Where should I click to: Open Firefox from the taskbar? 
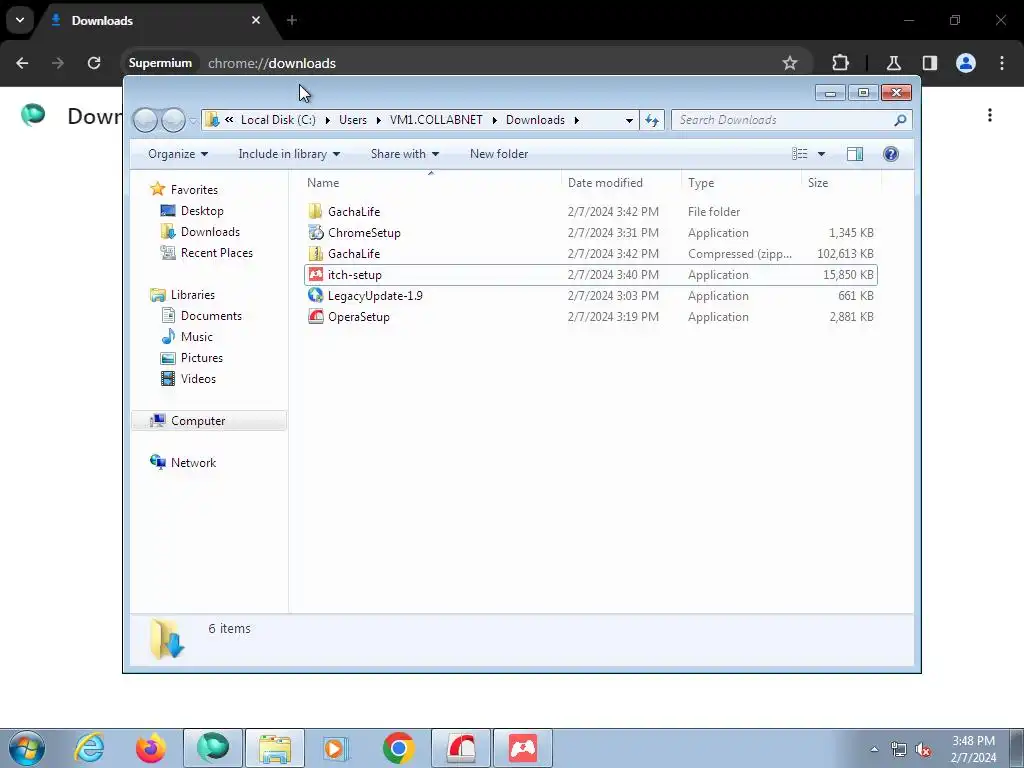click(x=150, y=748)
